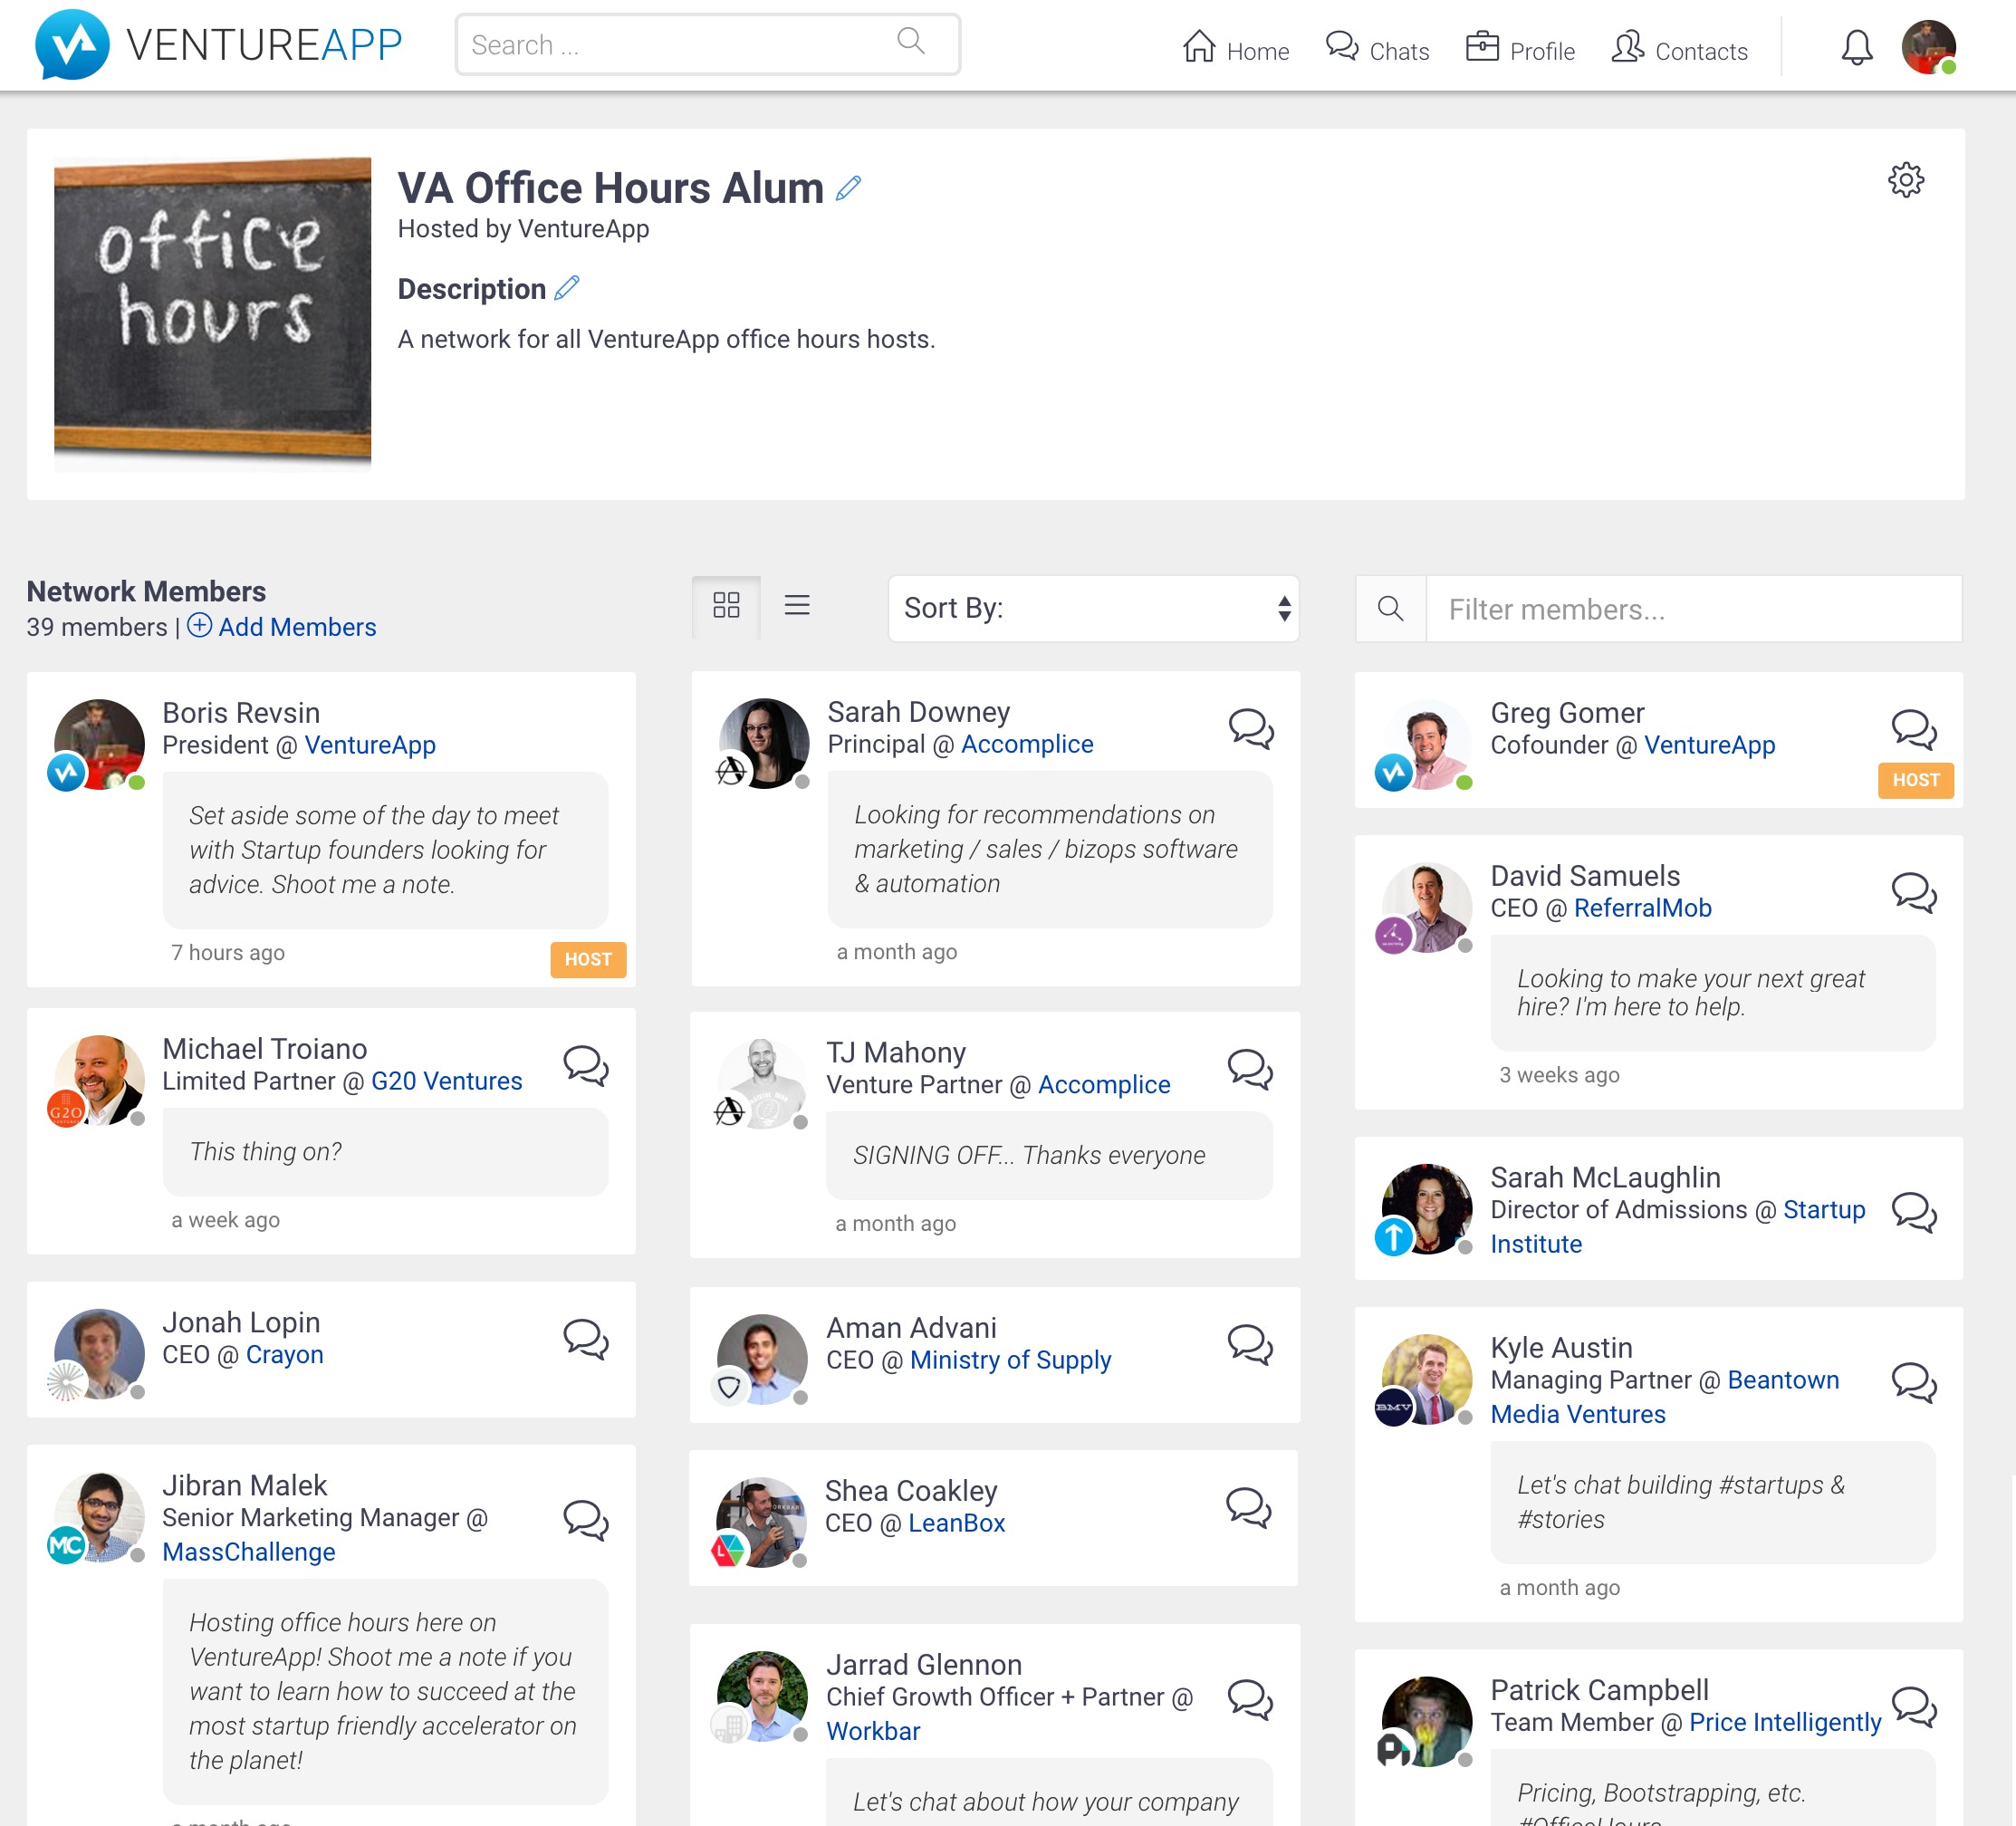
Task: Start chat with Sarah Downey
Action: pyautogui.click(x=1250, y=729)
